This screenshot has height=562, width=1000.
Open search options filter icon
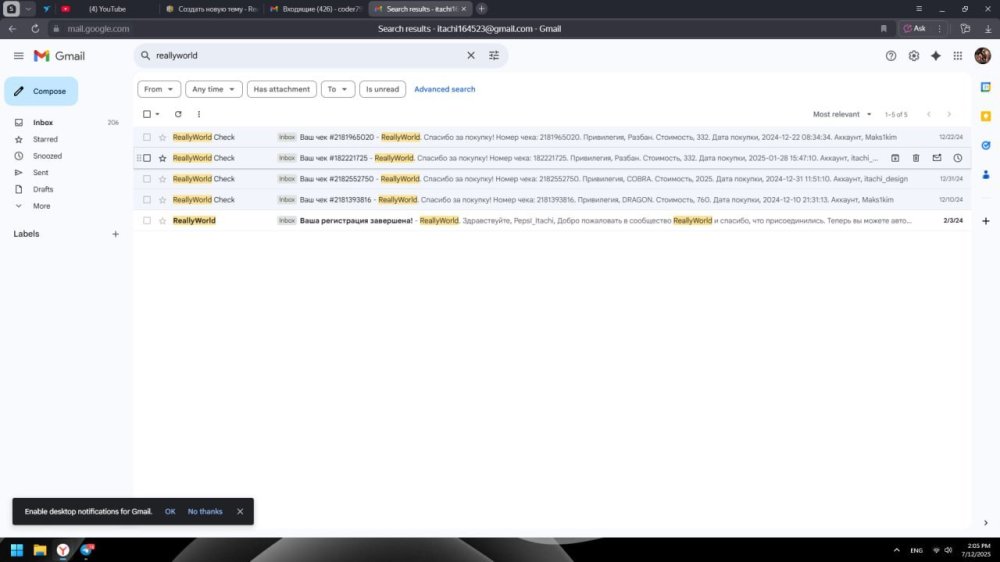[x=494, y=55]
